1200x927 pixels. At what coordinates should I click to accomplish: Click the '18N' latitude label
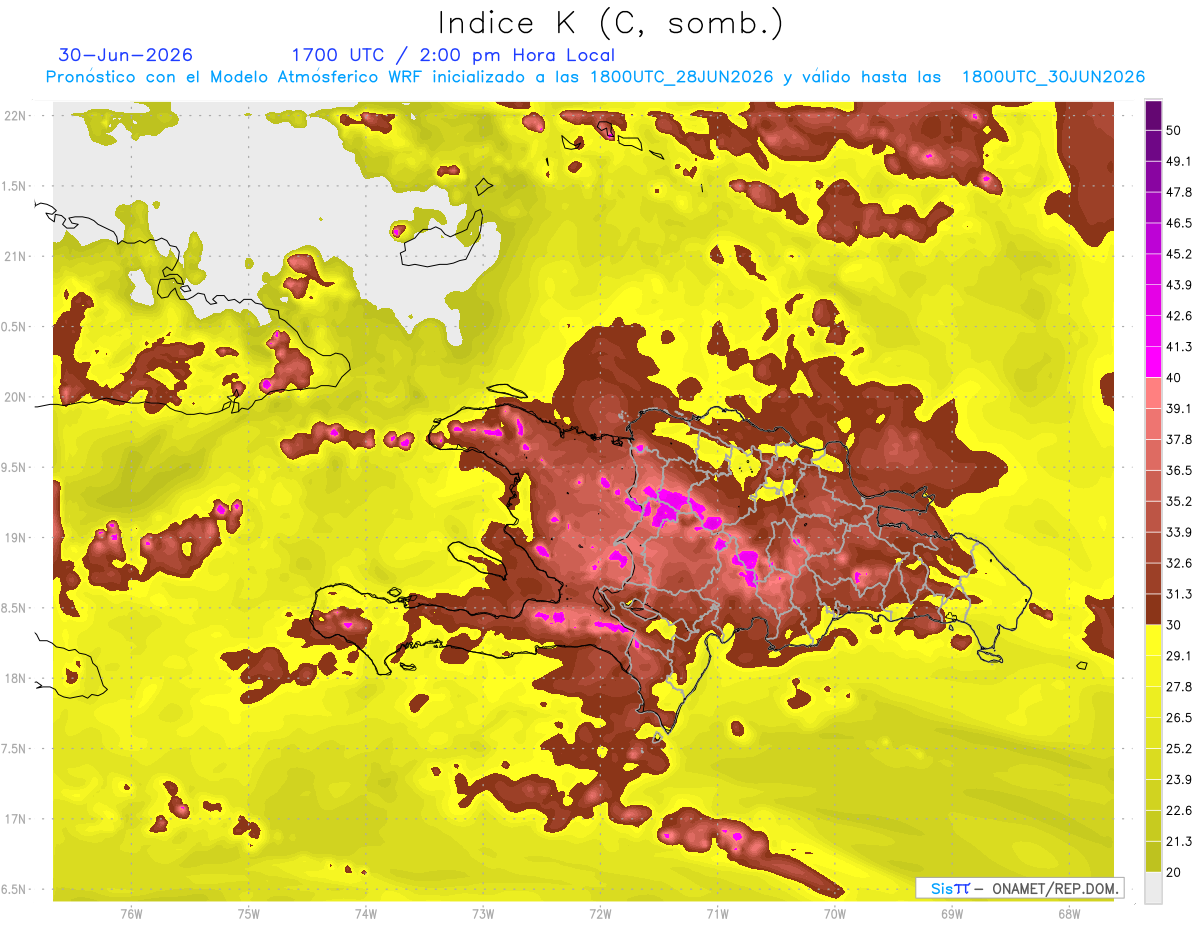[x=17, y=679]
